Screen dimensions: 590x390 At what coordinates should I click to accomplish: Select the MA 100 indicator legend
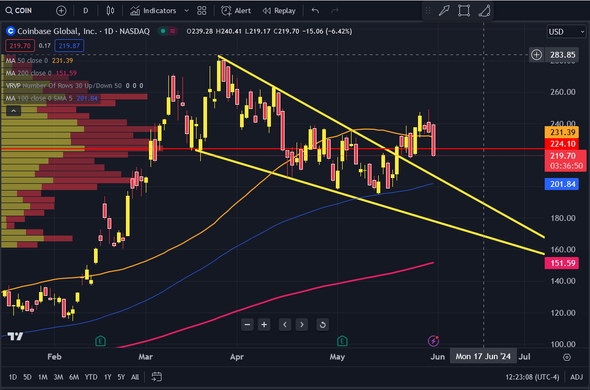point(52,98)
